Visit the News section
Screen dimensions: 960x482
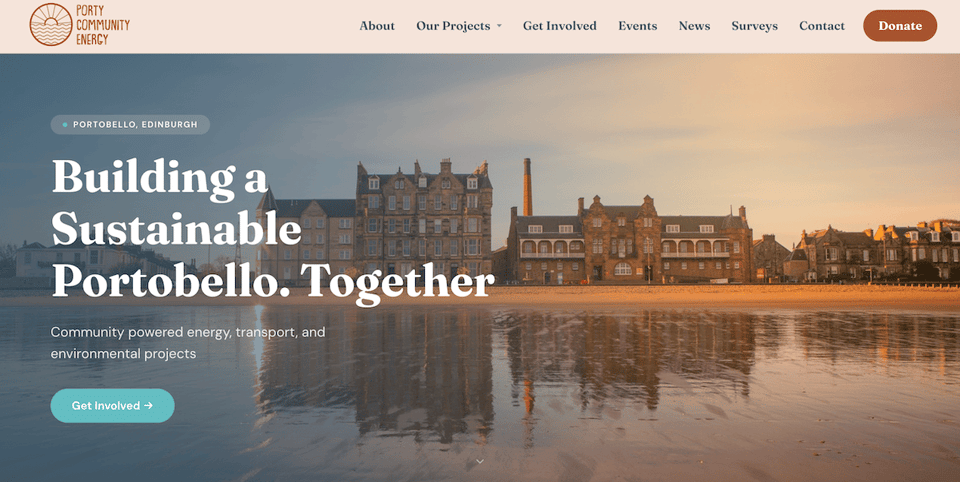click(694, 26)
